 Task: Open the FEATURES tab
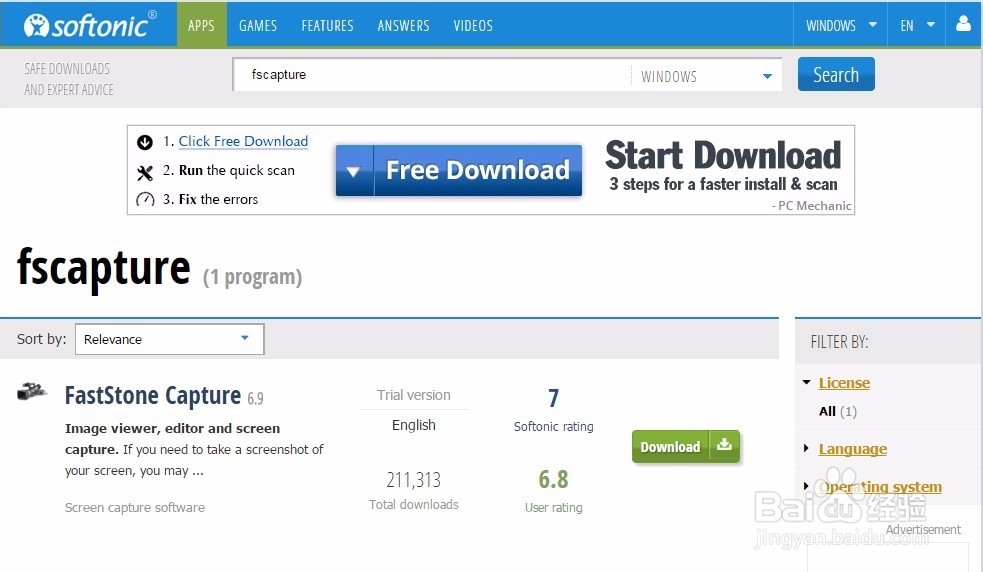(x=327, y=26)
